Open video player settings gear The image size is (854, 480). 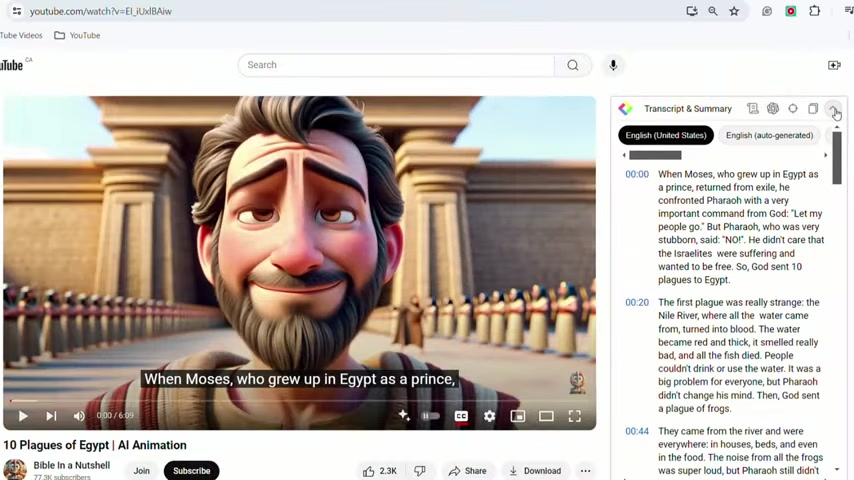(x=490, y=416)
